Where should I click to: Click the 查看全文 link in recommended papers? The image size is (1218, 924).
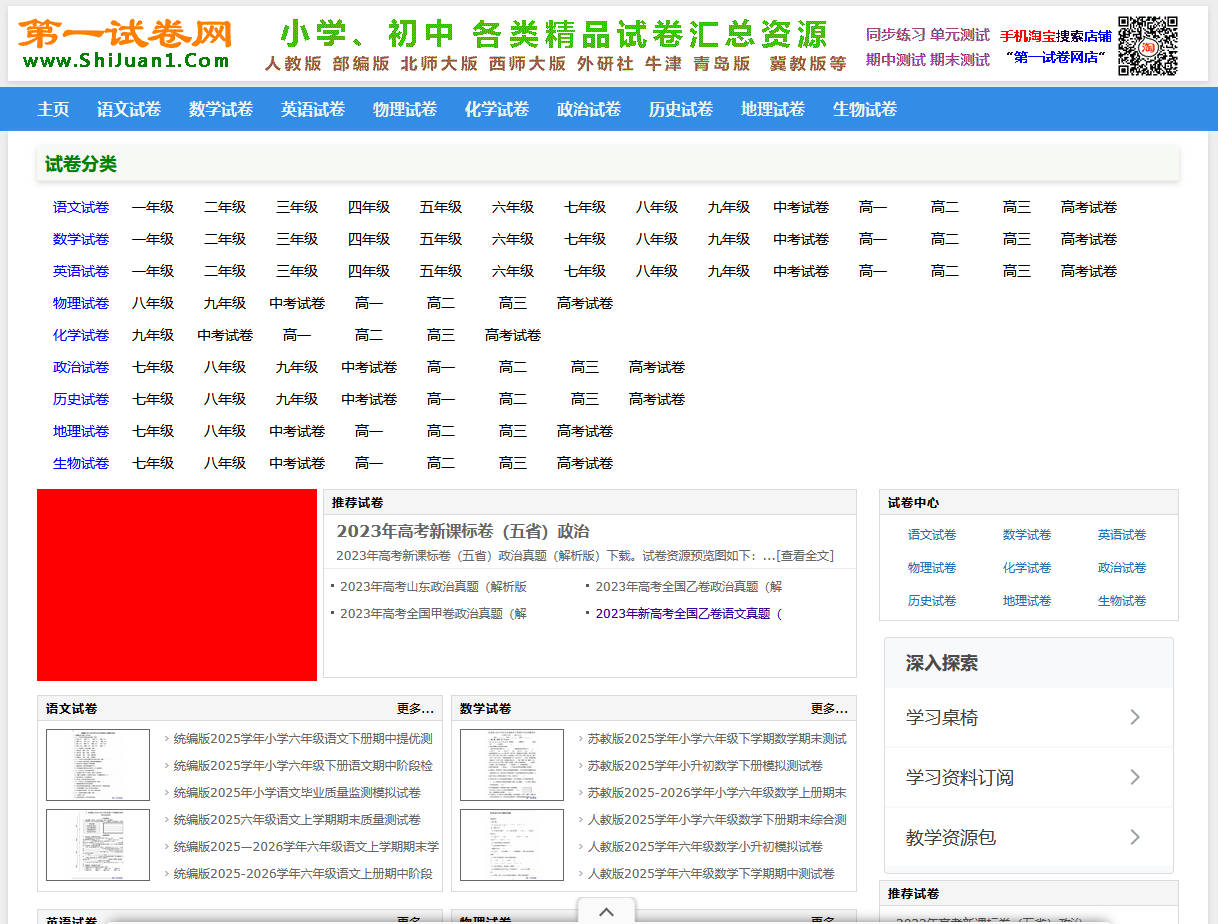pyautogui.click(x=807, y=558)
